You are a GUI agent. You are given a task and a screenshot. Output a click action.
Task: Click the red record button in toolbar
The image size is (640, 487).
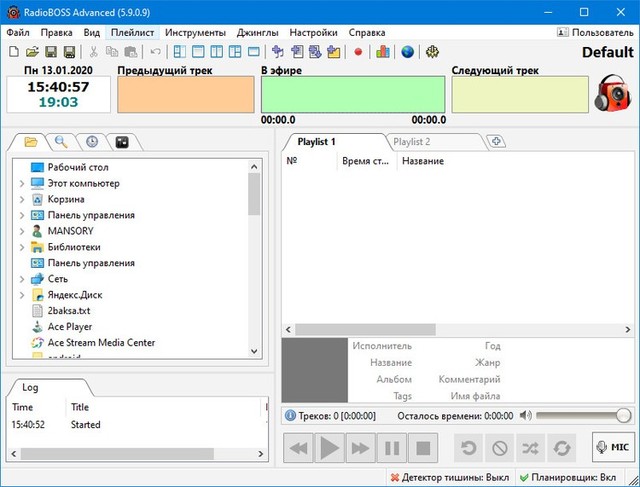pos(359,52)
